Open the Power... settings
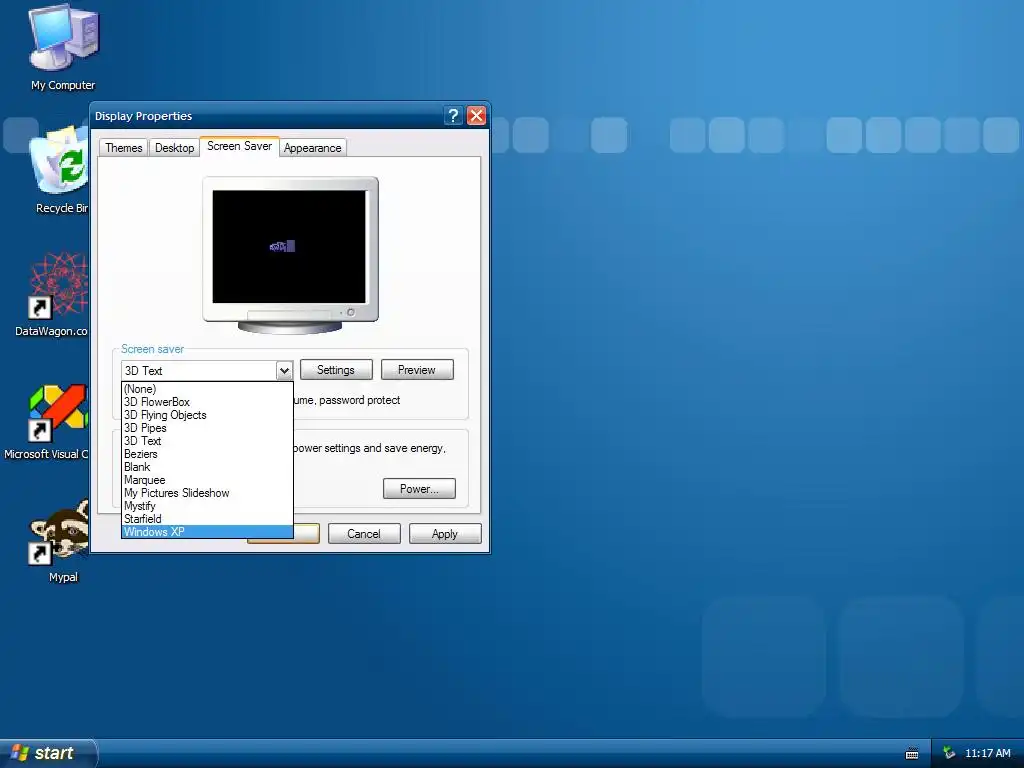 pos(419,488)
